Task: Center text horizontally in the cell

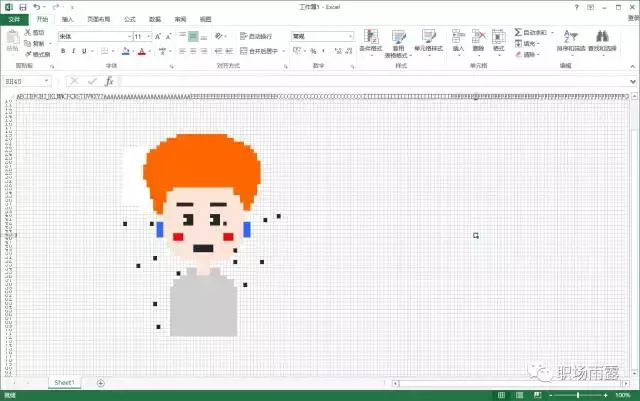Action: 193,51
